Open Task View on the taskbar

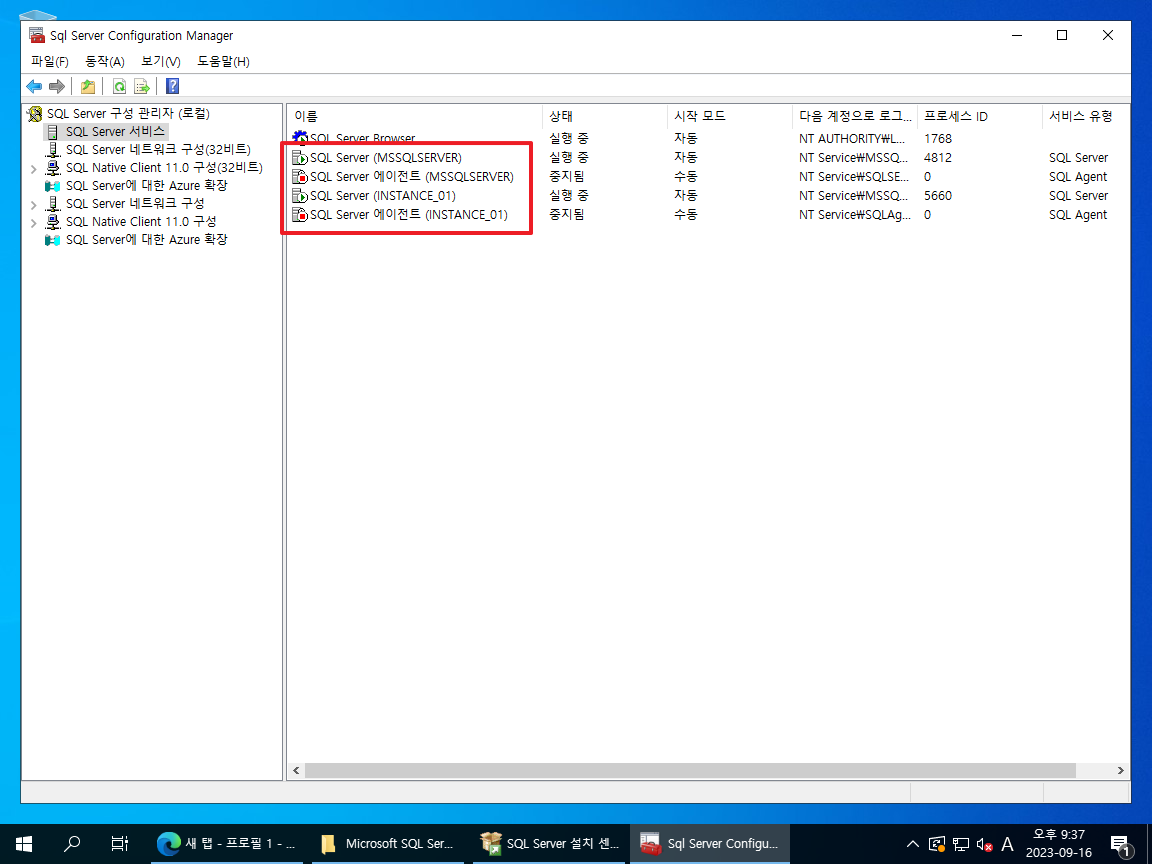click(x=119, y=843)
